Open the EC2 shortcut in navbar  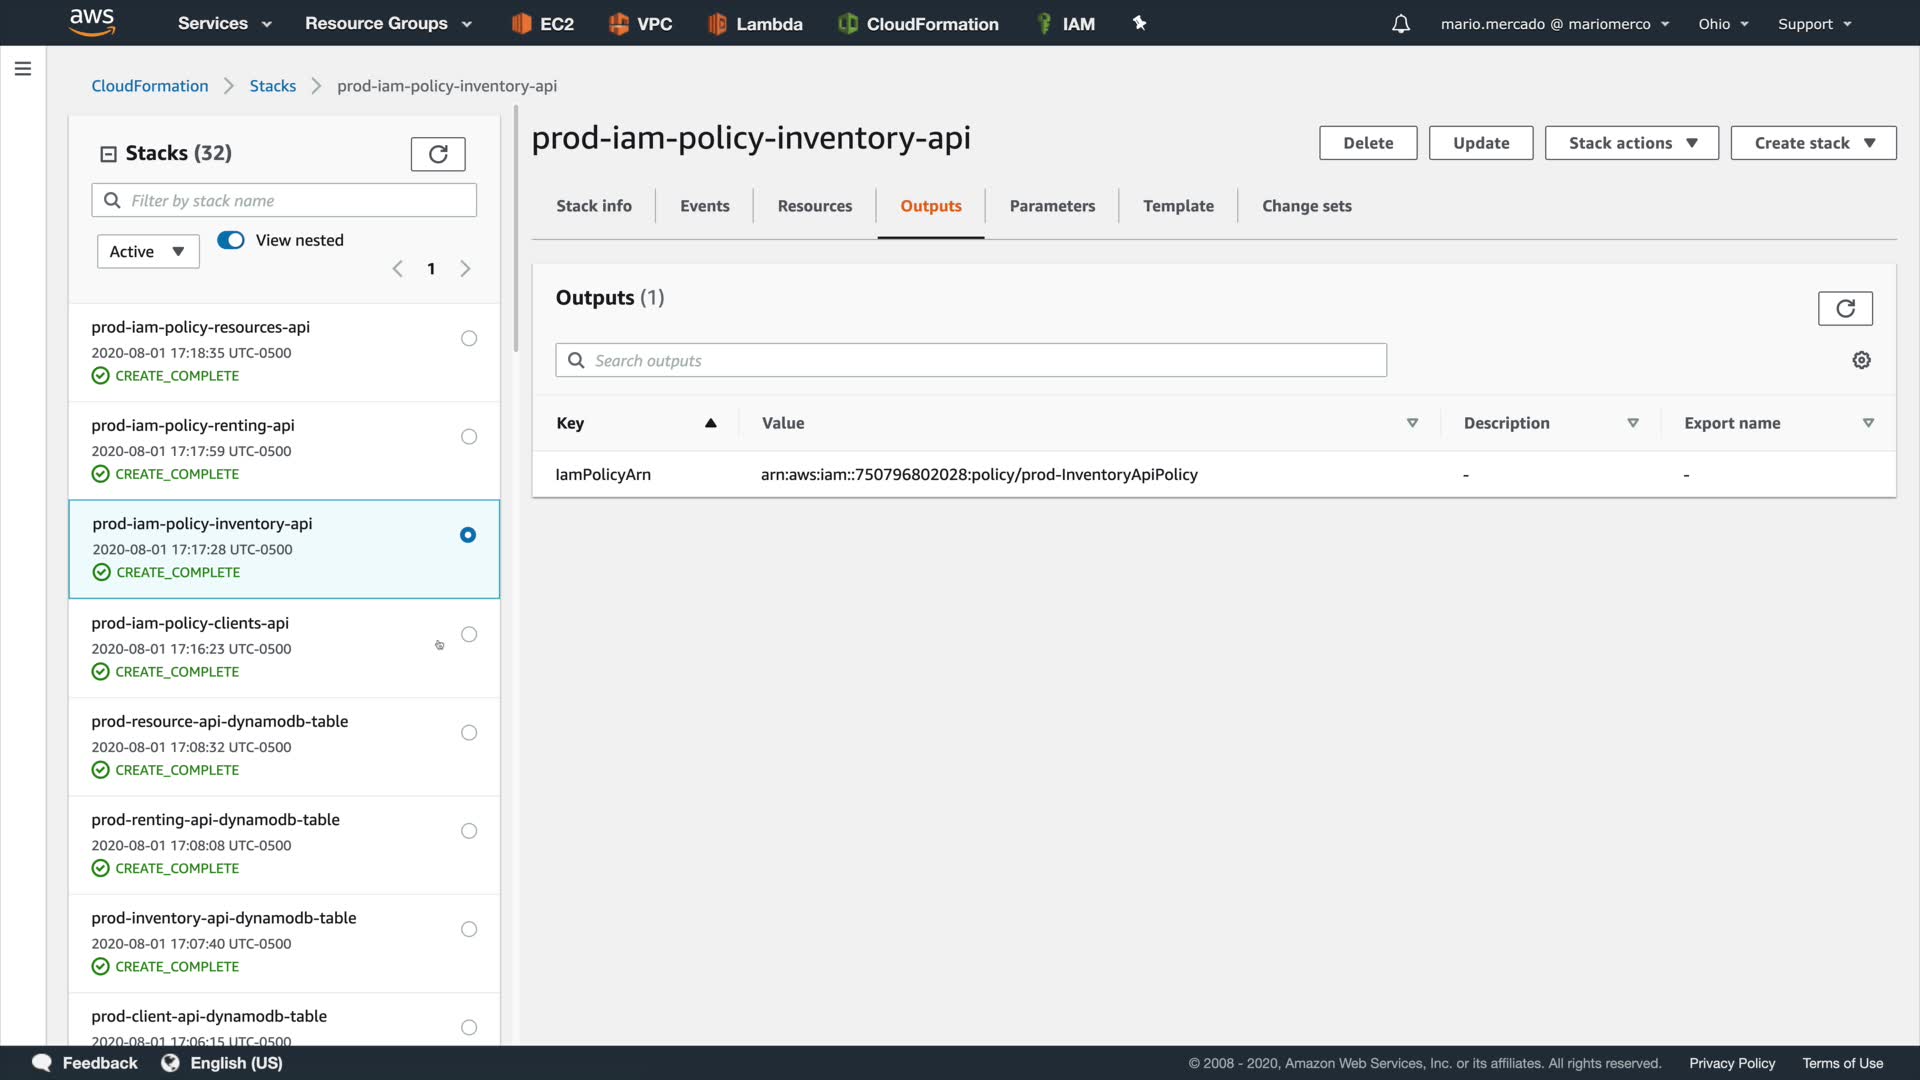[x=543, y=24]
